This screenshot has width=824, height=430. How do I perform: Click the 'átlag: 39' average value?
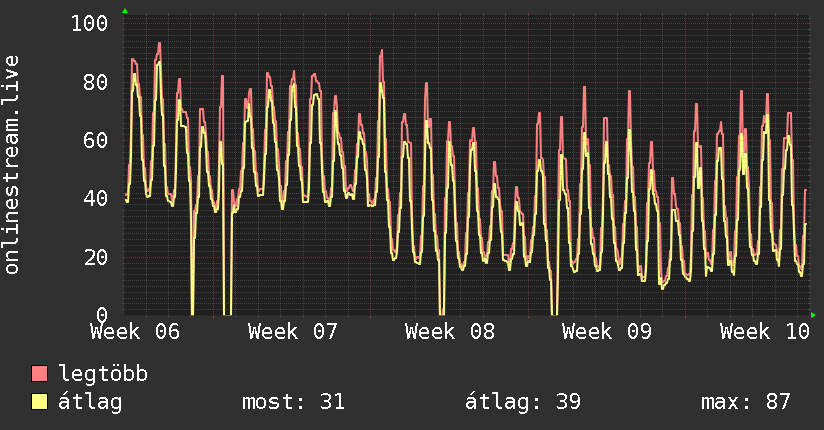tap(523, 402)
